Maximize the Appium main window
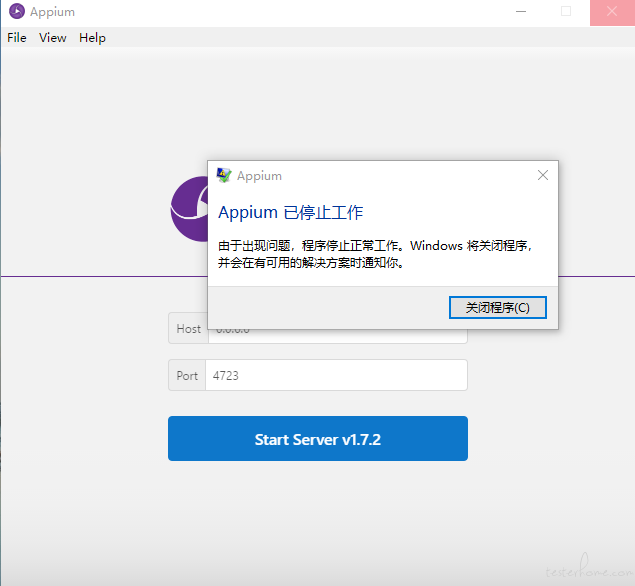The height and width of the screenshot is (586, 635). (566, 12)
